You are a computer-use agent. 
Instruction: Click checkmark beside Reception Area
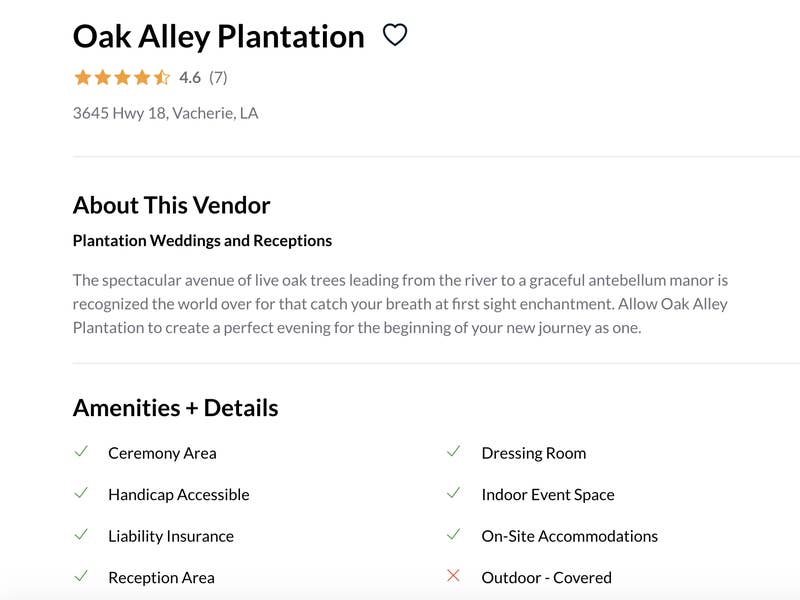click(x=81, y=576)
